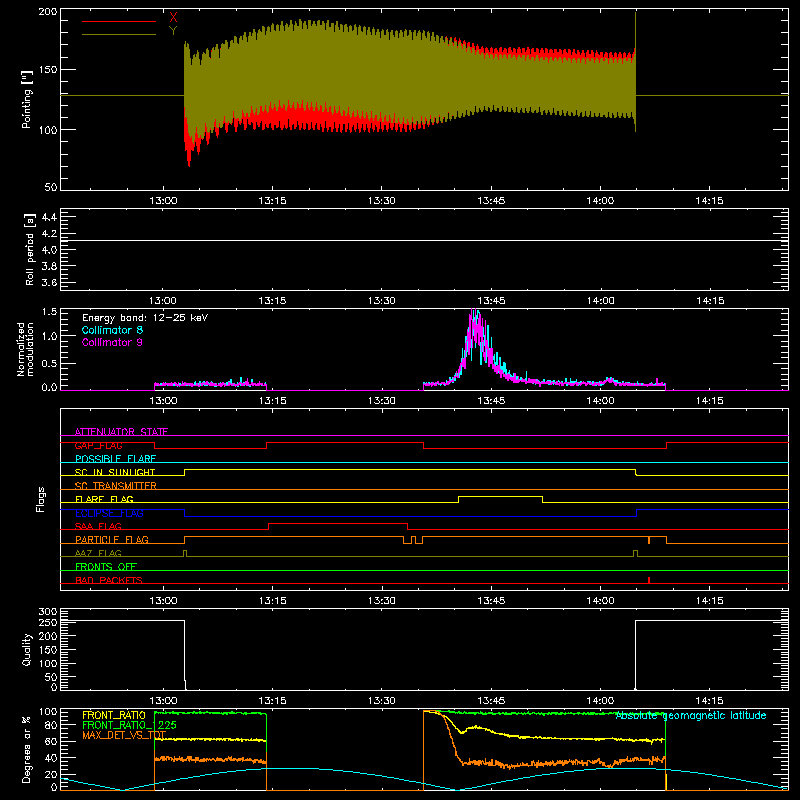
Task: Click the 13:45 label under Pointing plot
Action: tap(491, 201)
